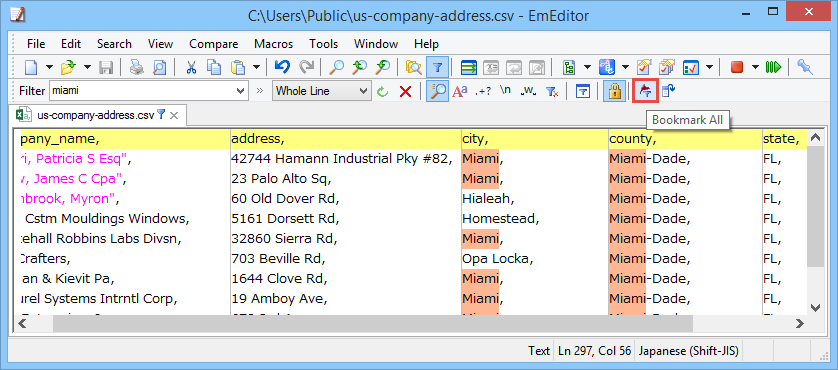The width and height of the screenshot is (838, 370).
Task: Open the Markers ABC dropdown arrow
Action: [x=625, y=67]
